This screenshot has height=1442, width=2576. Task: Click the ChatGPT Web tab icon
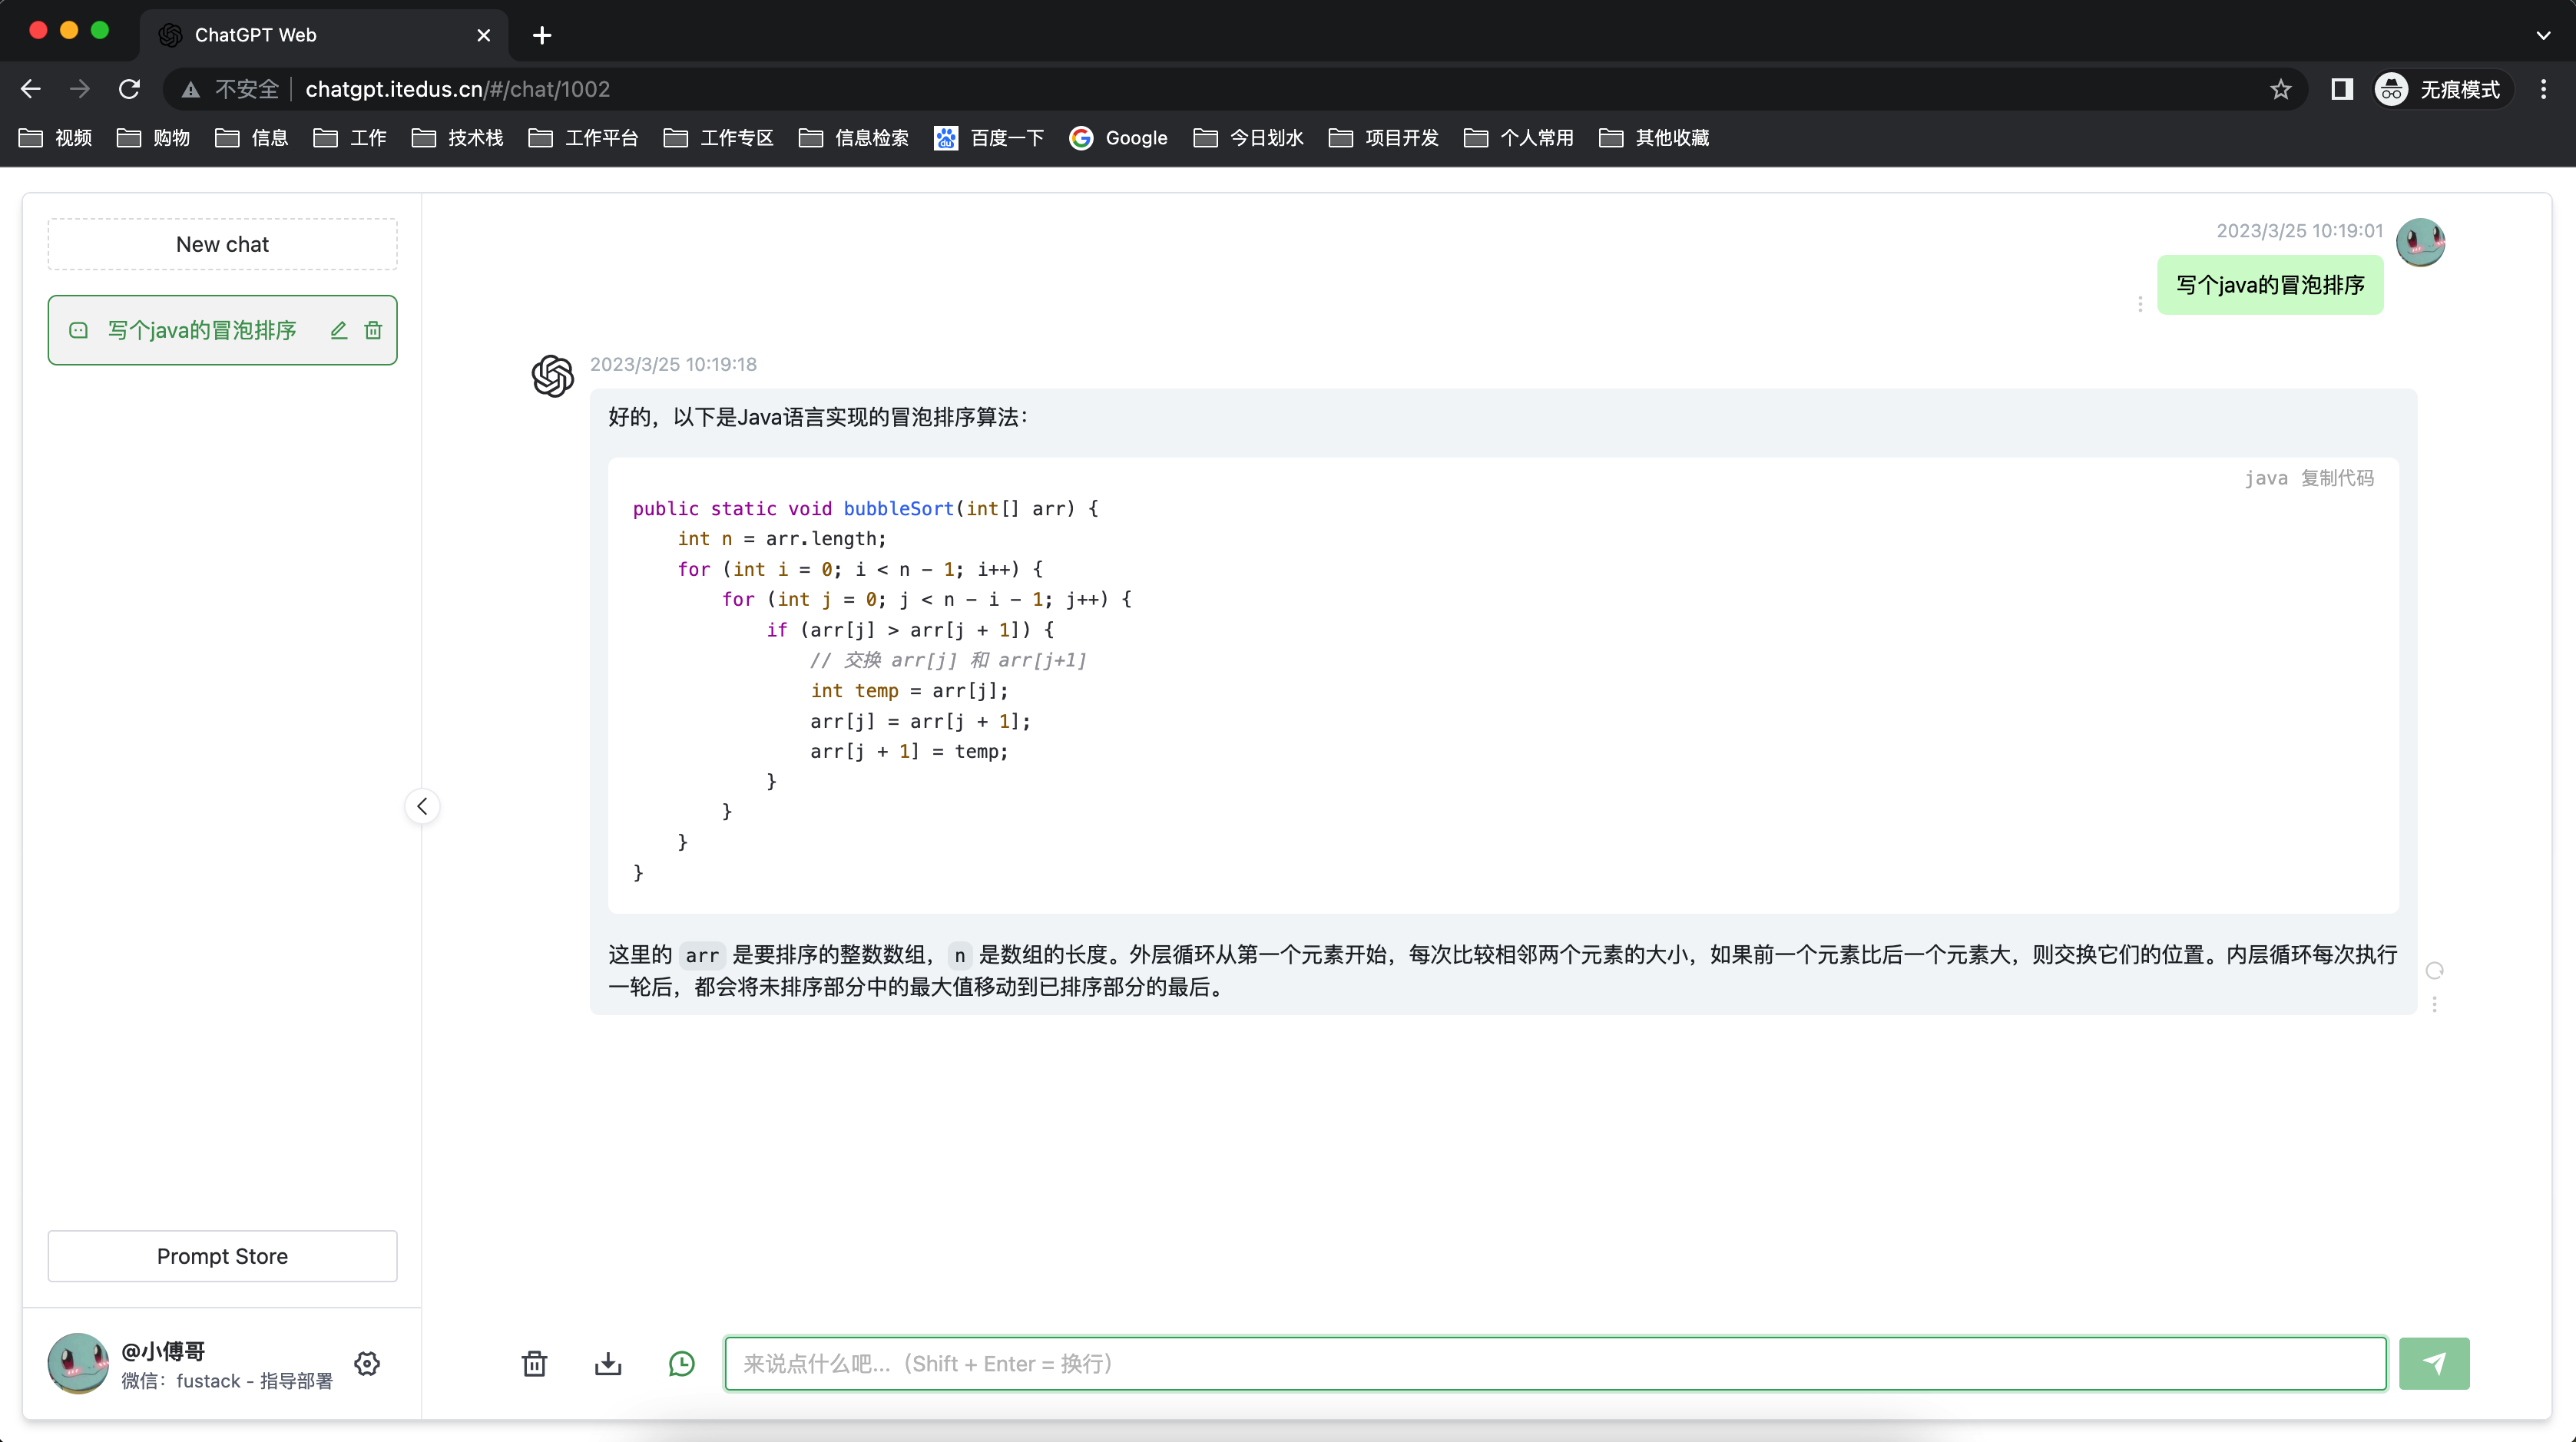coord(171,34)
